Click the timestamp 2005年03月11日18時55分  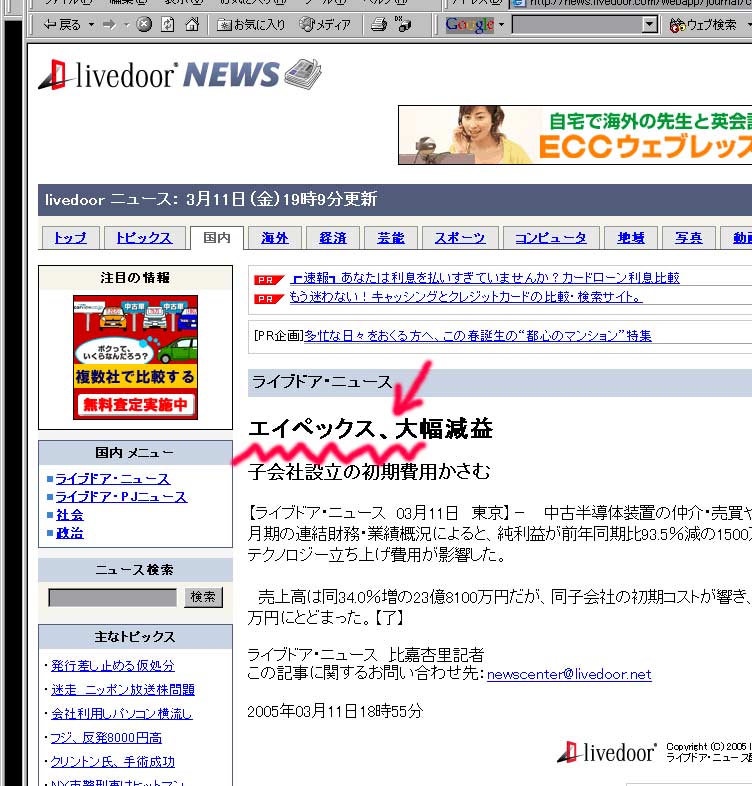click(335, 711)
